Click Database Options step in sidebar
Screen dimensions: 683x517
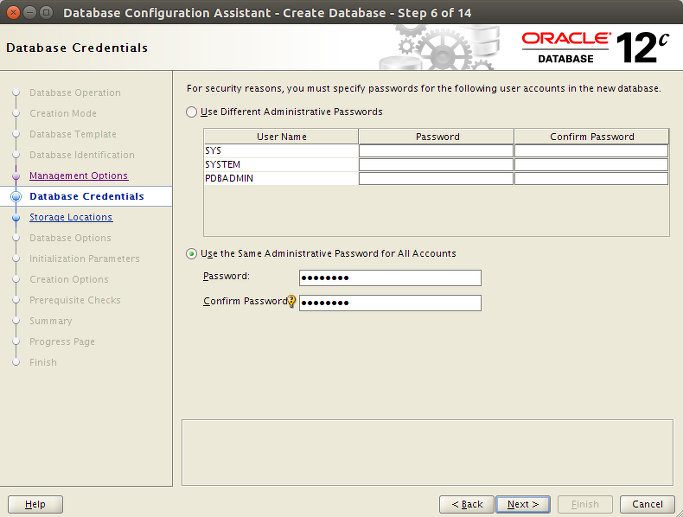click(70, 238)
